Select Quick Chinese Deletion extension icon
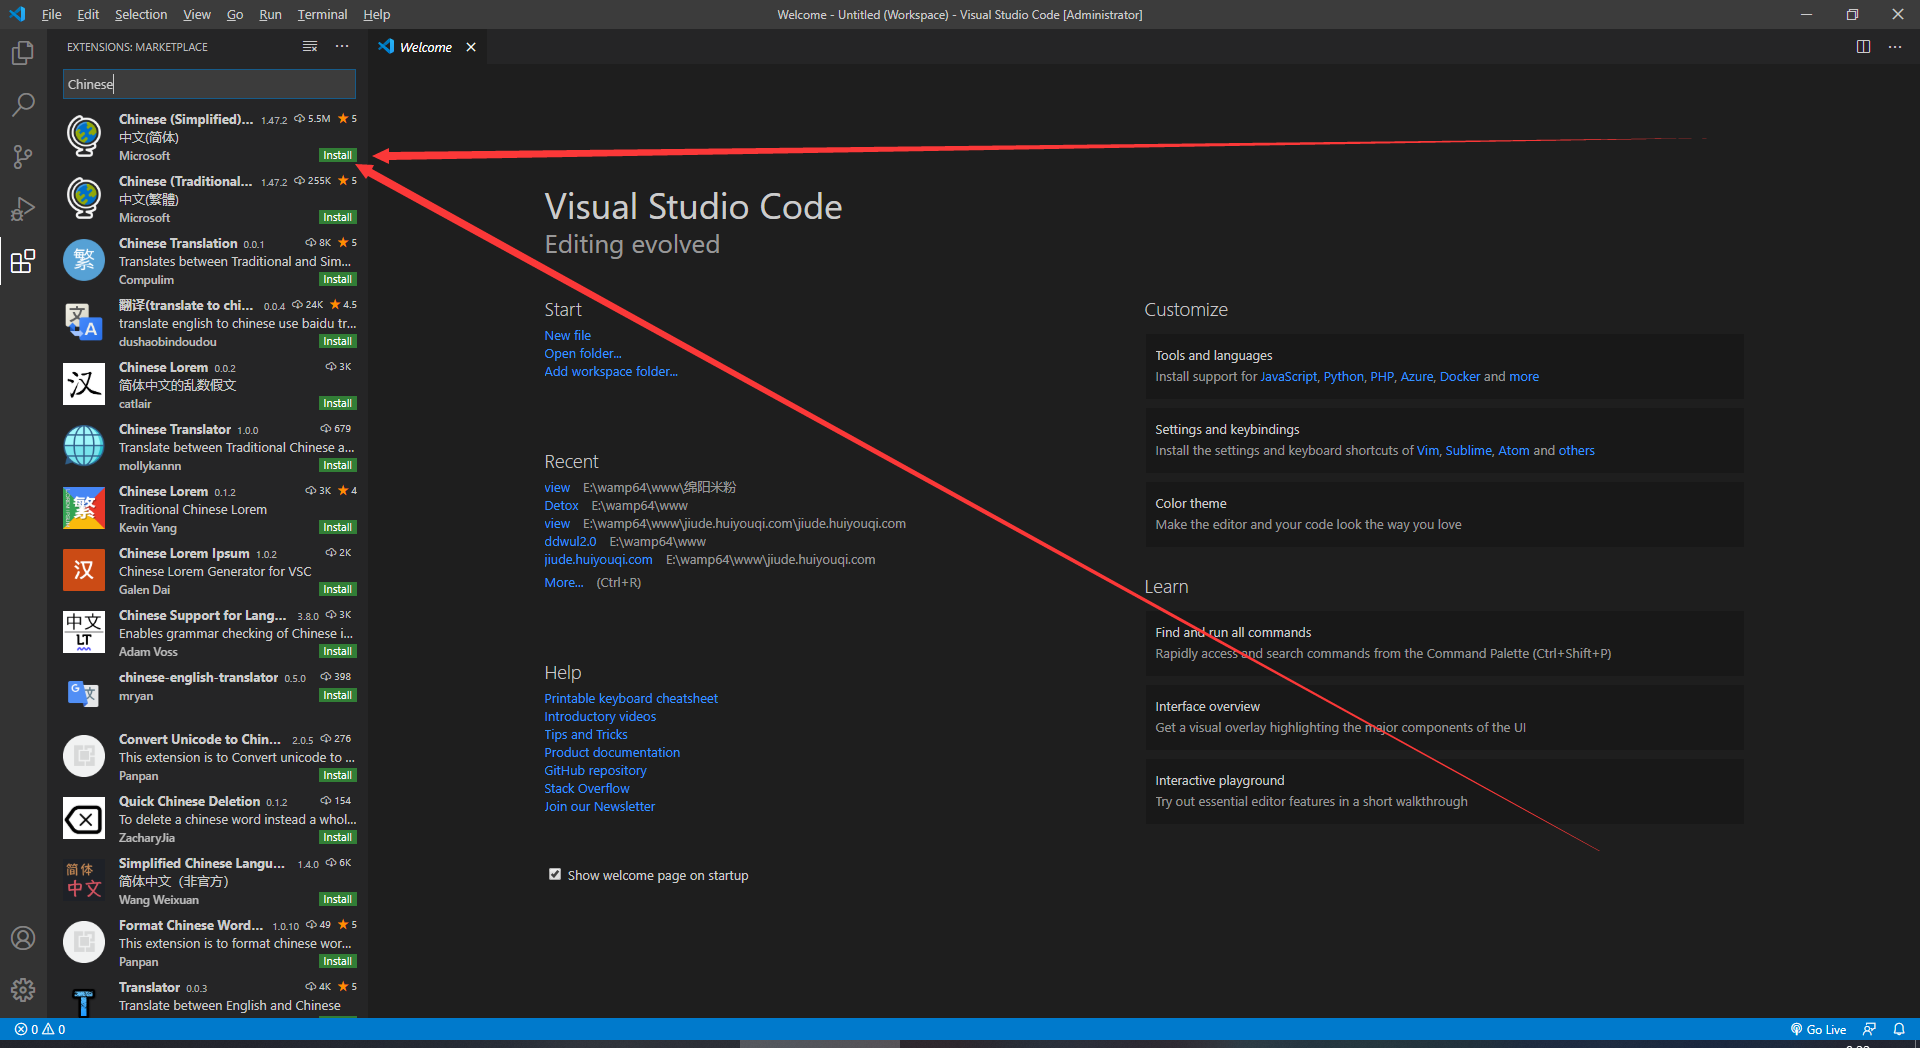 click(x=84, y=818)
